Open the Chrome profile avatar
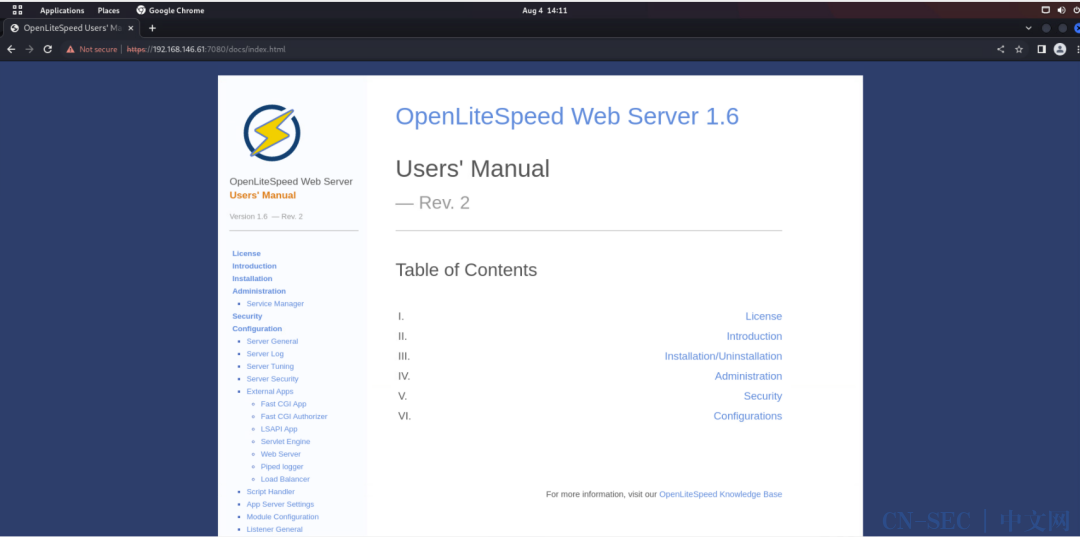The width and height of the screenshot is (1080, 537). point(1060,49)
